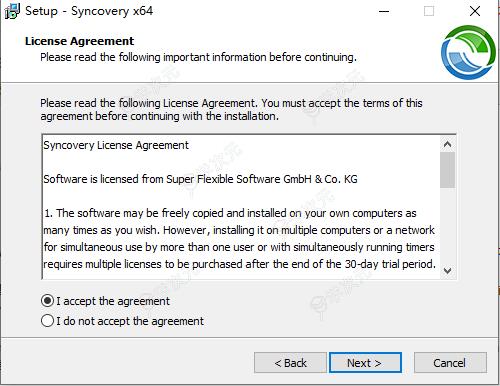Image resolution: width=500 pixels, height=386 pixels.
Task: Click the license text scrollbar thumb
Action: pos(447,170)
